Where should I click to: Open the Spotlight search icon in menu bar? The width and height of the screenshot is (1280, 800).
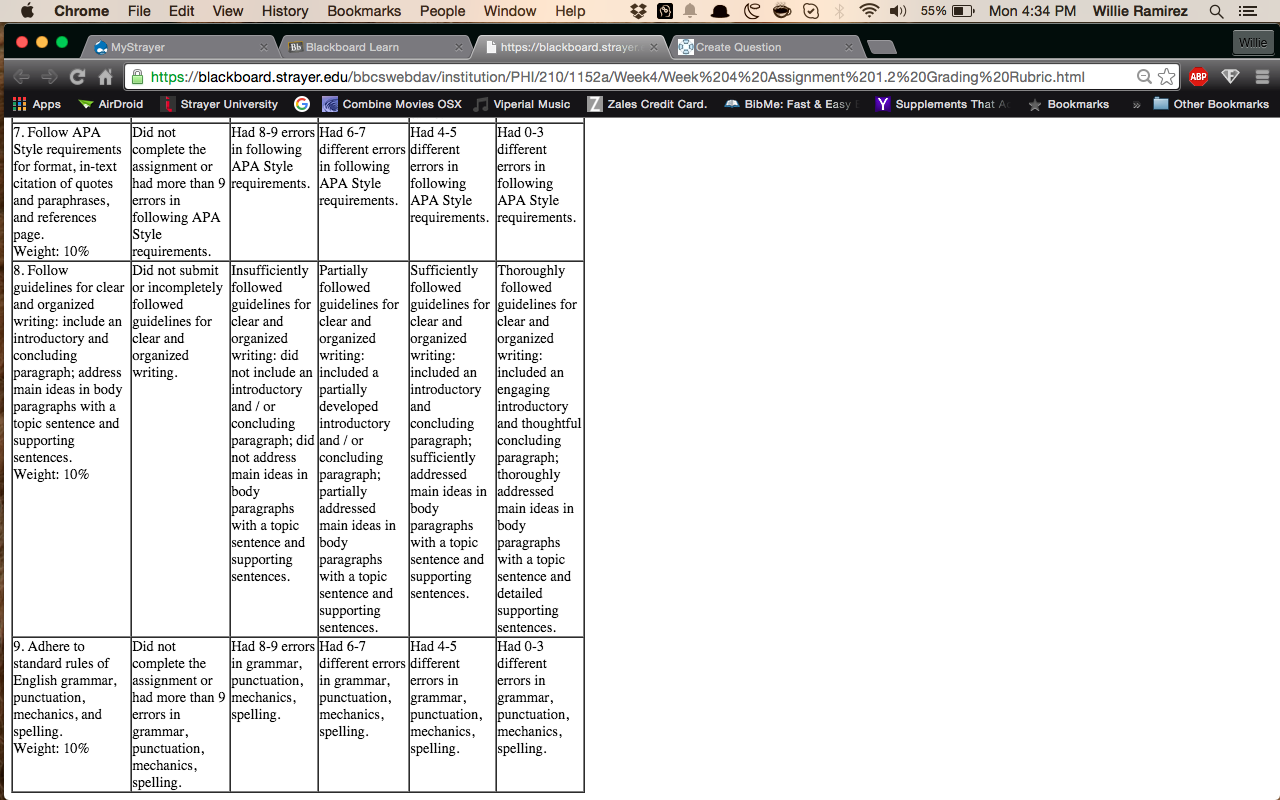1216,11
